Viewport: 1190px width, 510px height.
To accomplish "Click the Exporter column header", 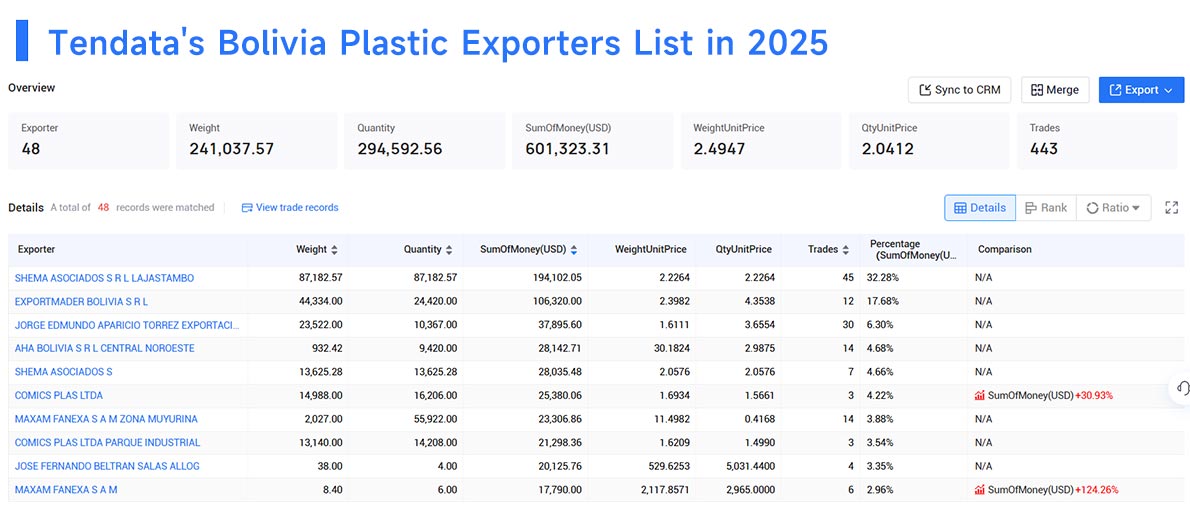I will click(x=36, y=250).
